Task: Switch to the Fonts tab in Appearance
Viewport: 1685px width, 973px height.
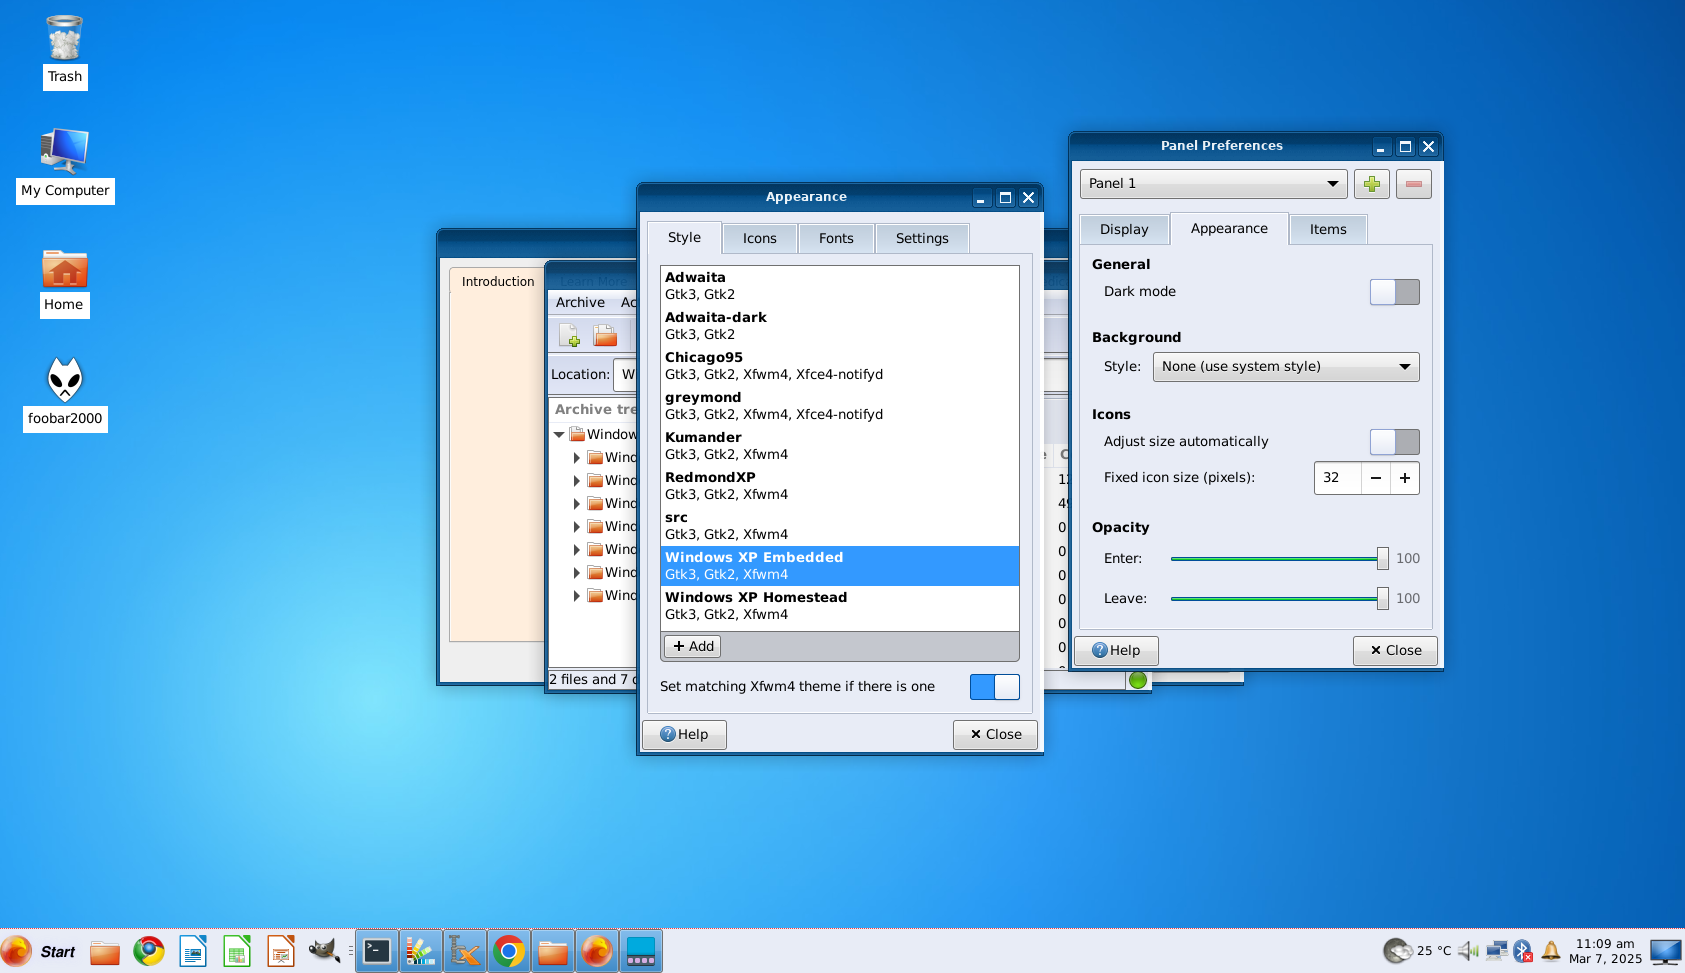Action: point(836,239)
